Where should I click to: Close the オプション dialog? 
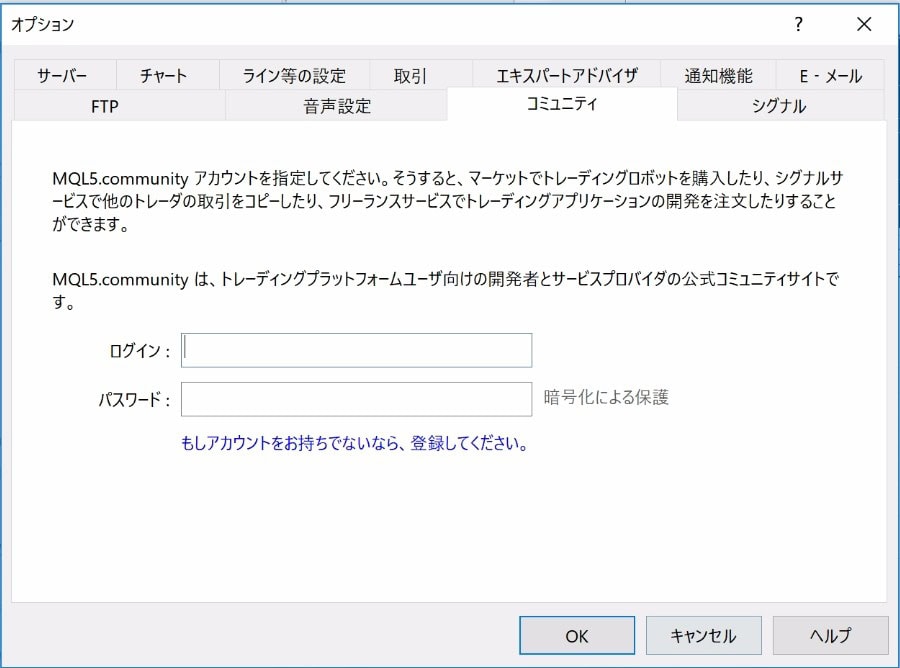(x=864, y=24)
